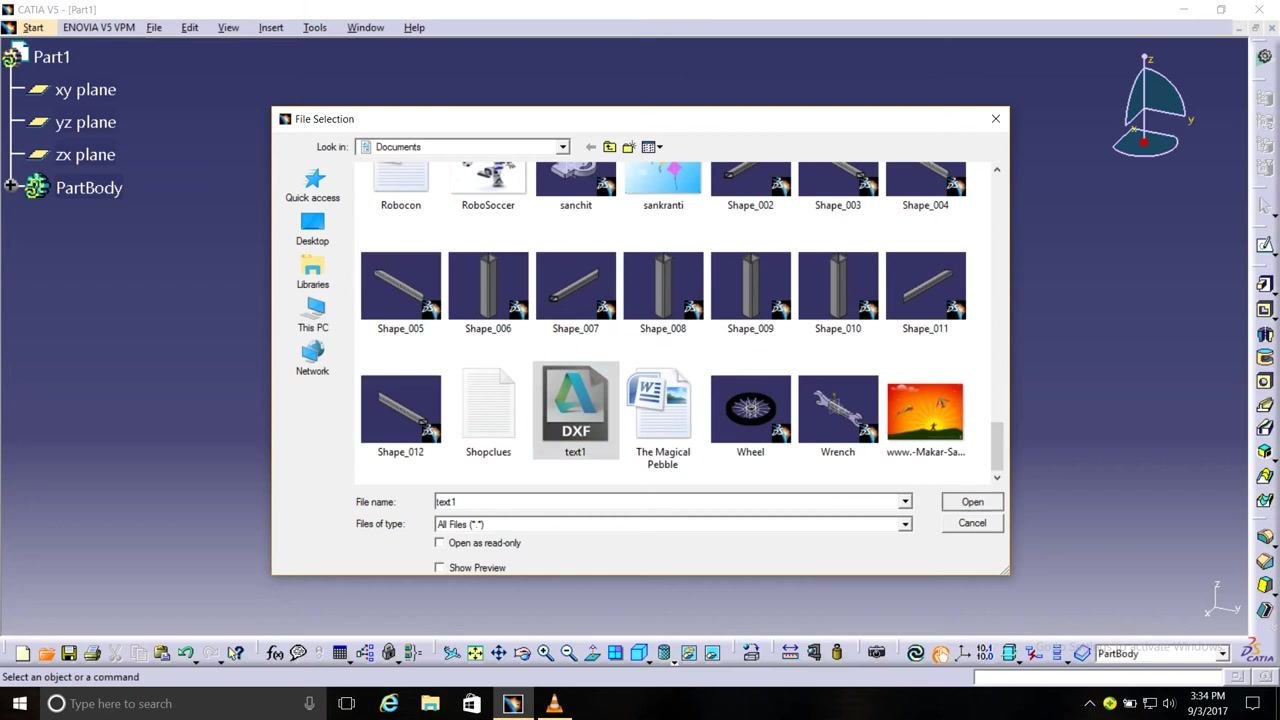Click the Cancel button in dialog
1280x720 pixels.
973,523
